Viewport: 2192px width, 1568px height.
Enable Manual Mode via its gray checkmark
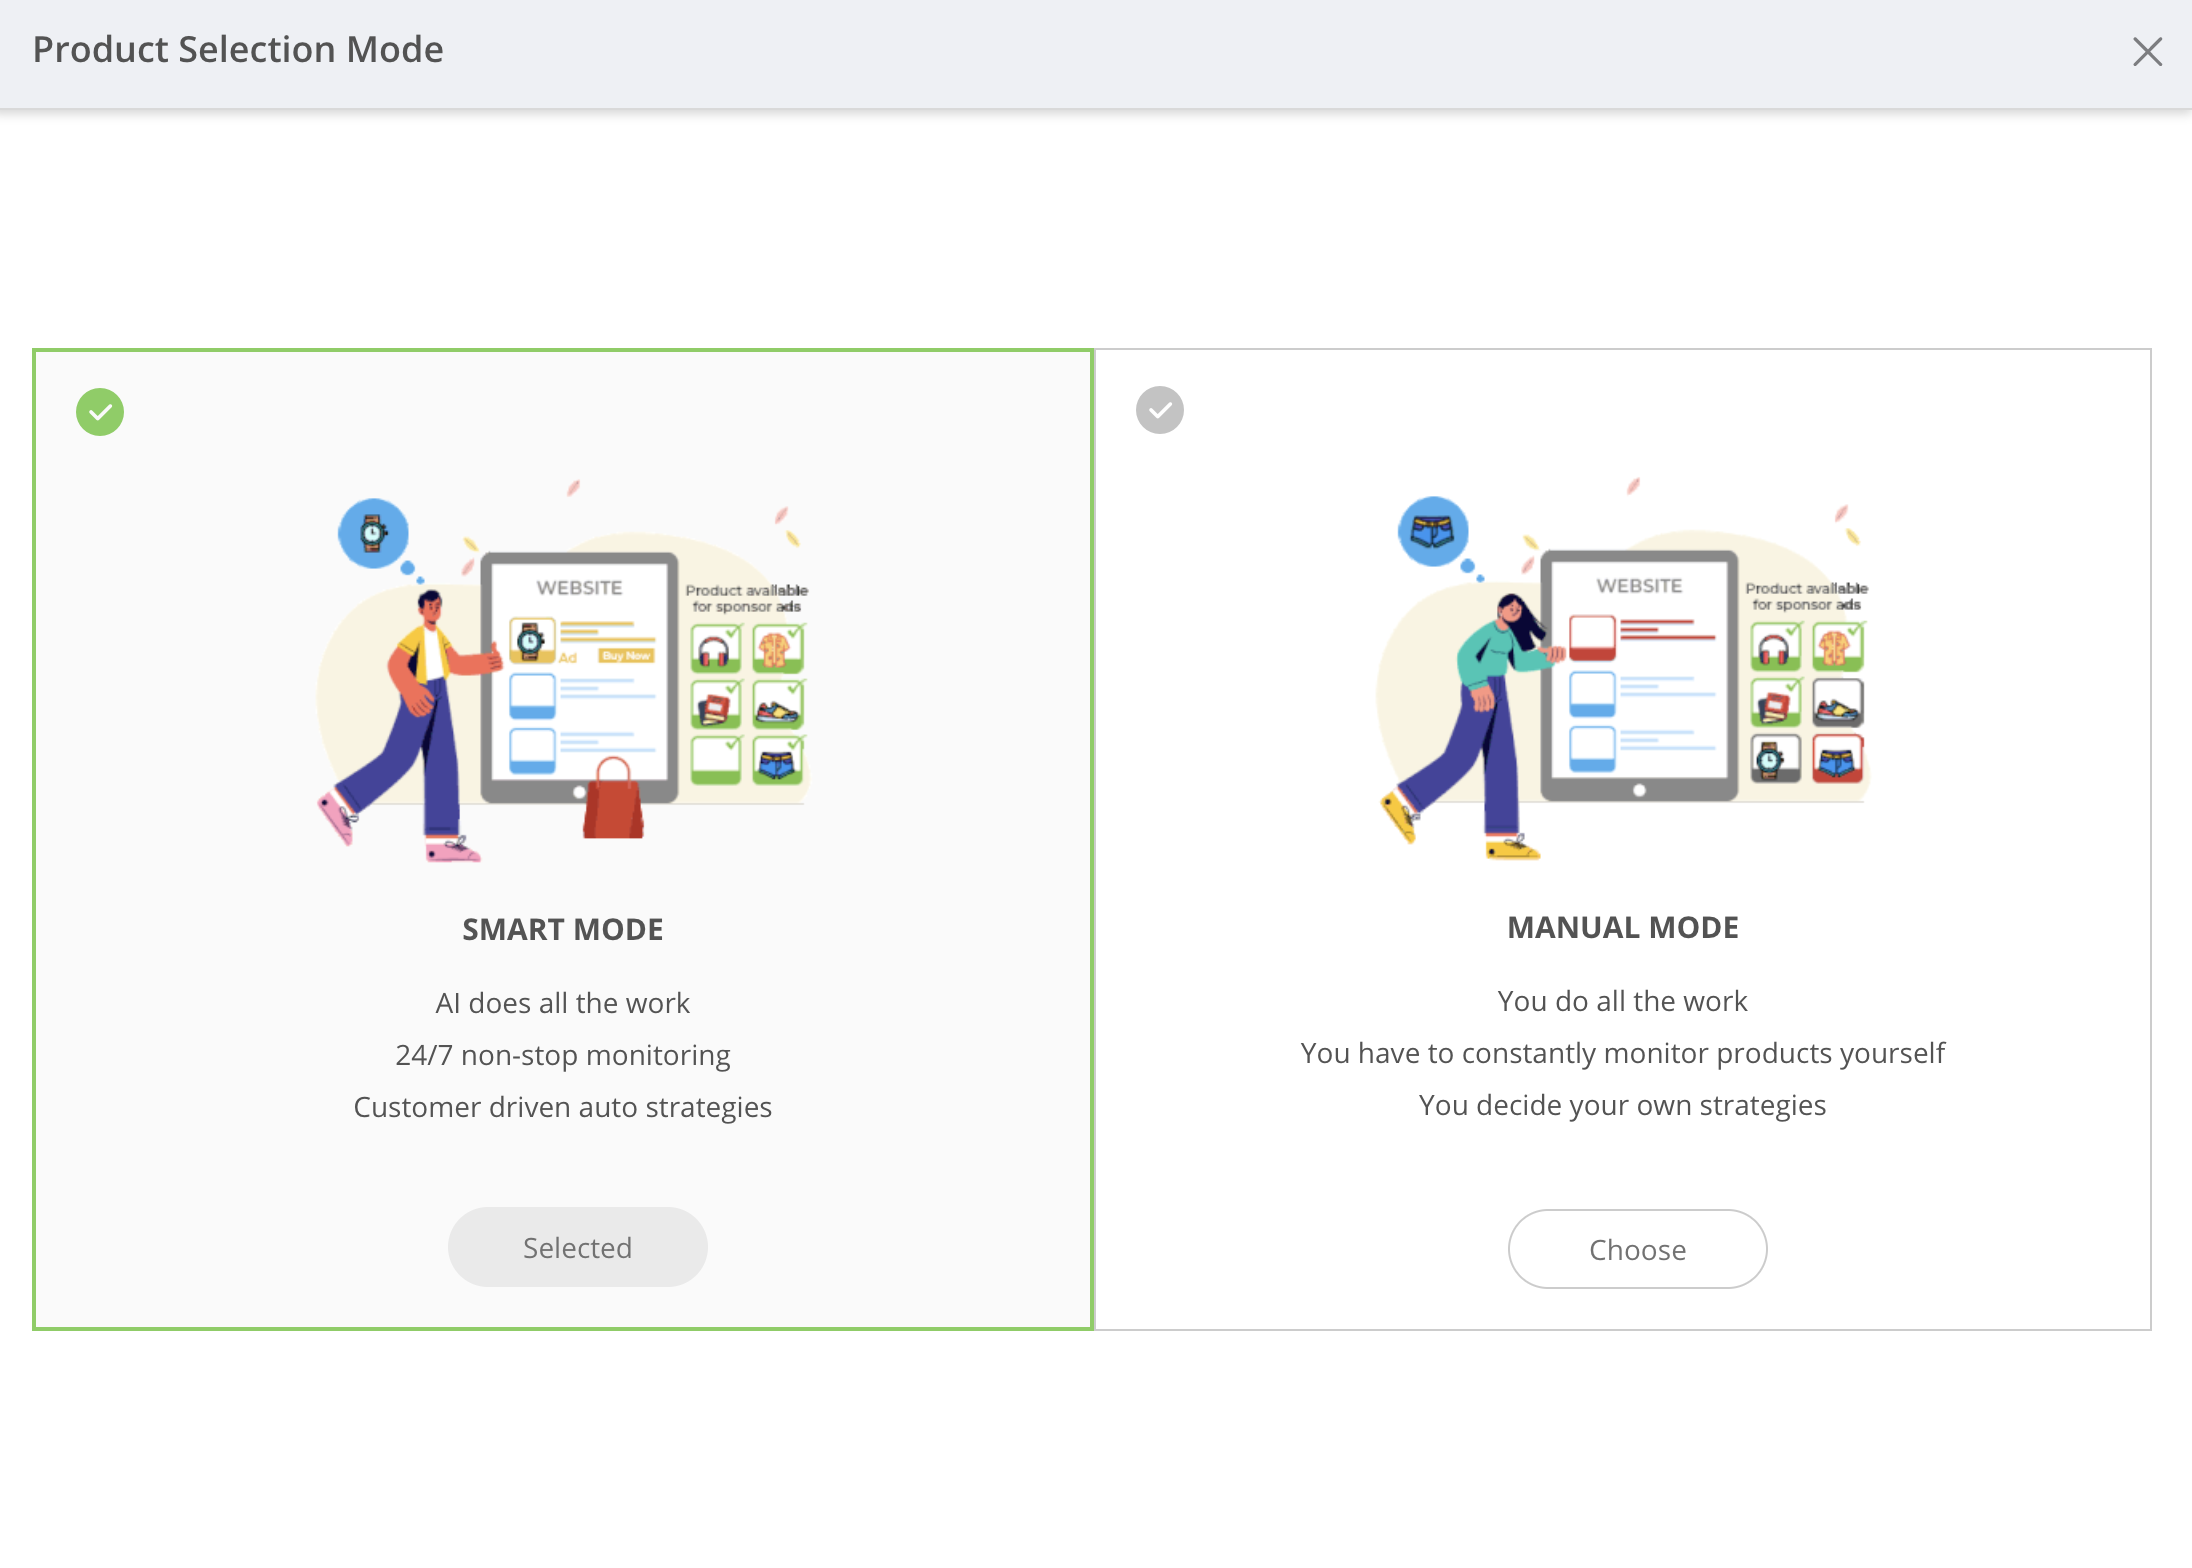(1159, 409)
